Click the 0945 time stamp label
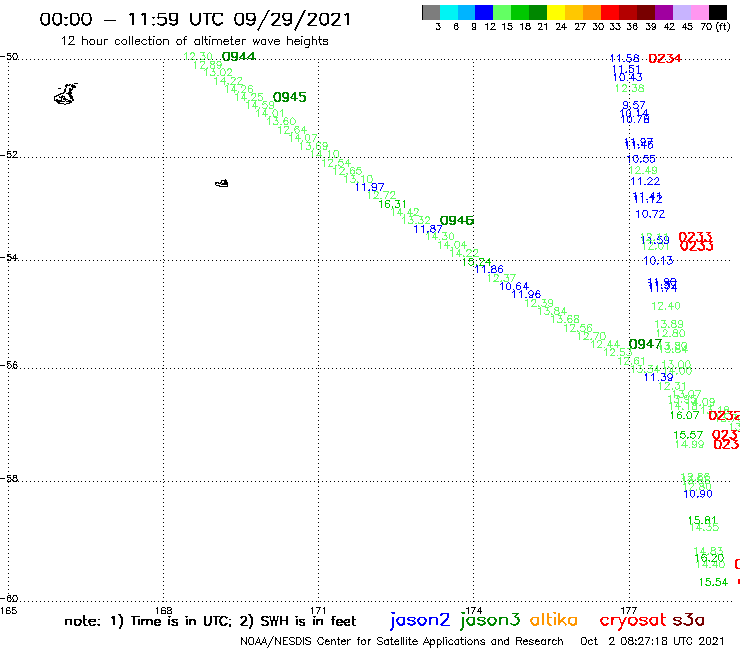The width and height of the screenshot is (740, 650). point(290,97)
